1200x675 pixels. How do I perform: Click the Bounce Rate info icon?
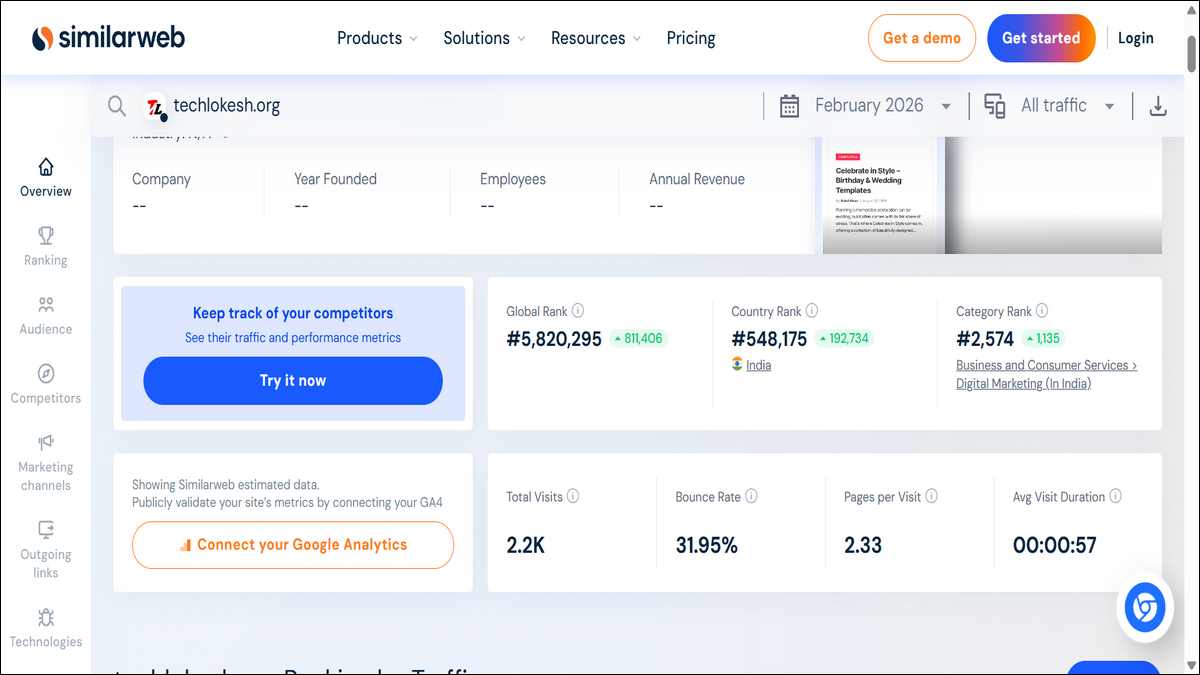(x=751, y=496)
